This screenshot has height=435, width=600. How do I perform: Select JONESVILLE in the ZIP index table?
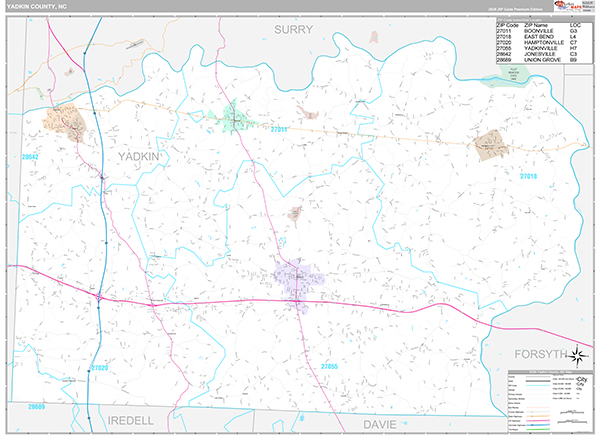(540, 54)
